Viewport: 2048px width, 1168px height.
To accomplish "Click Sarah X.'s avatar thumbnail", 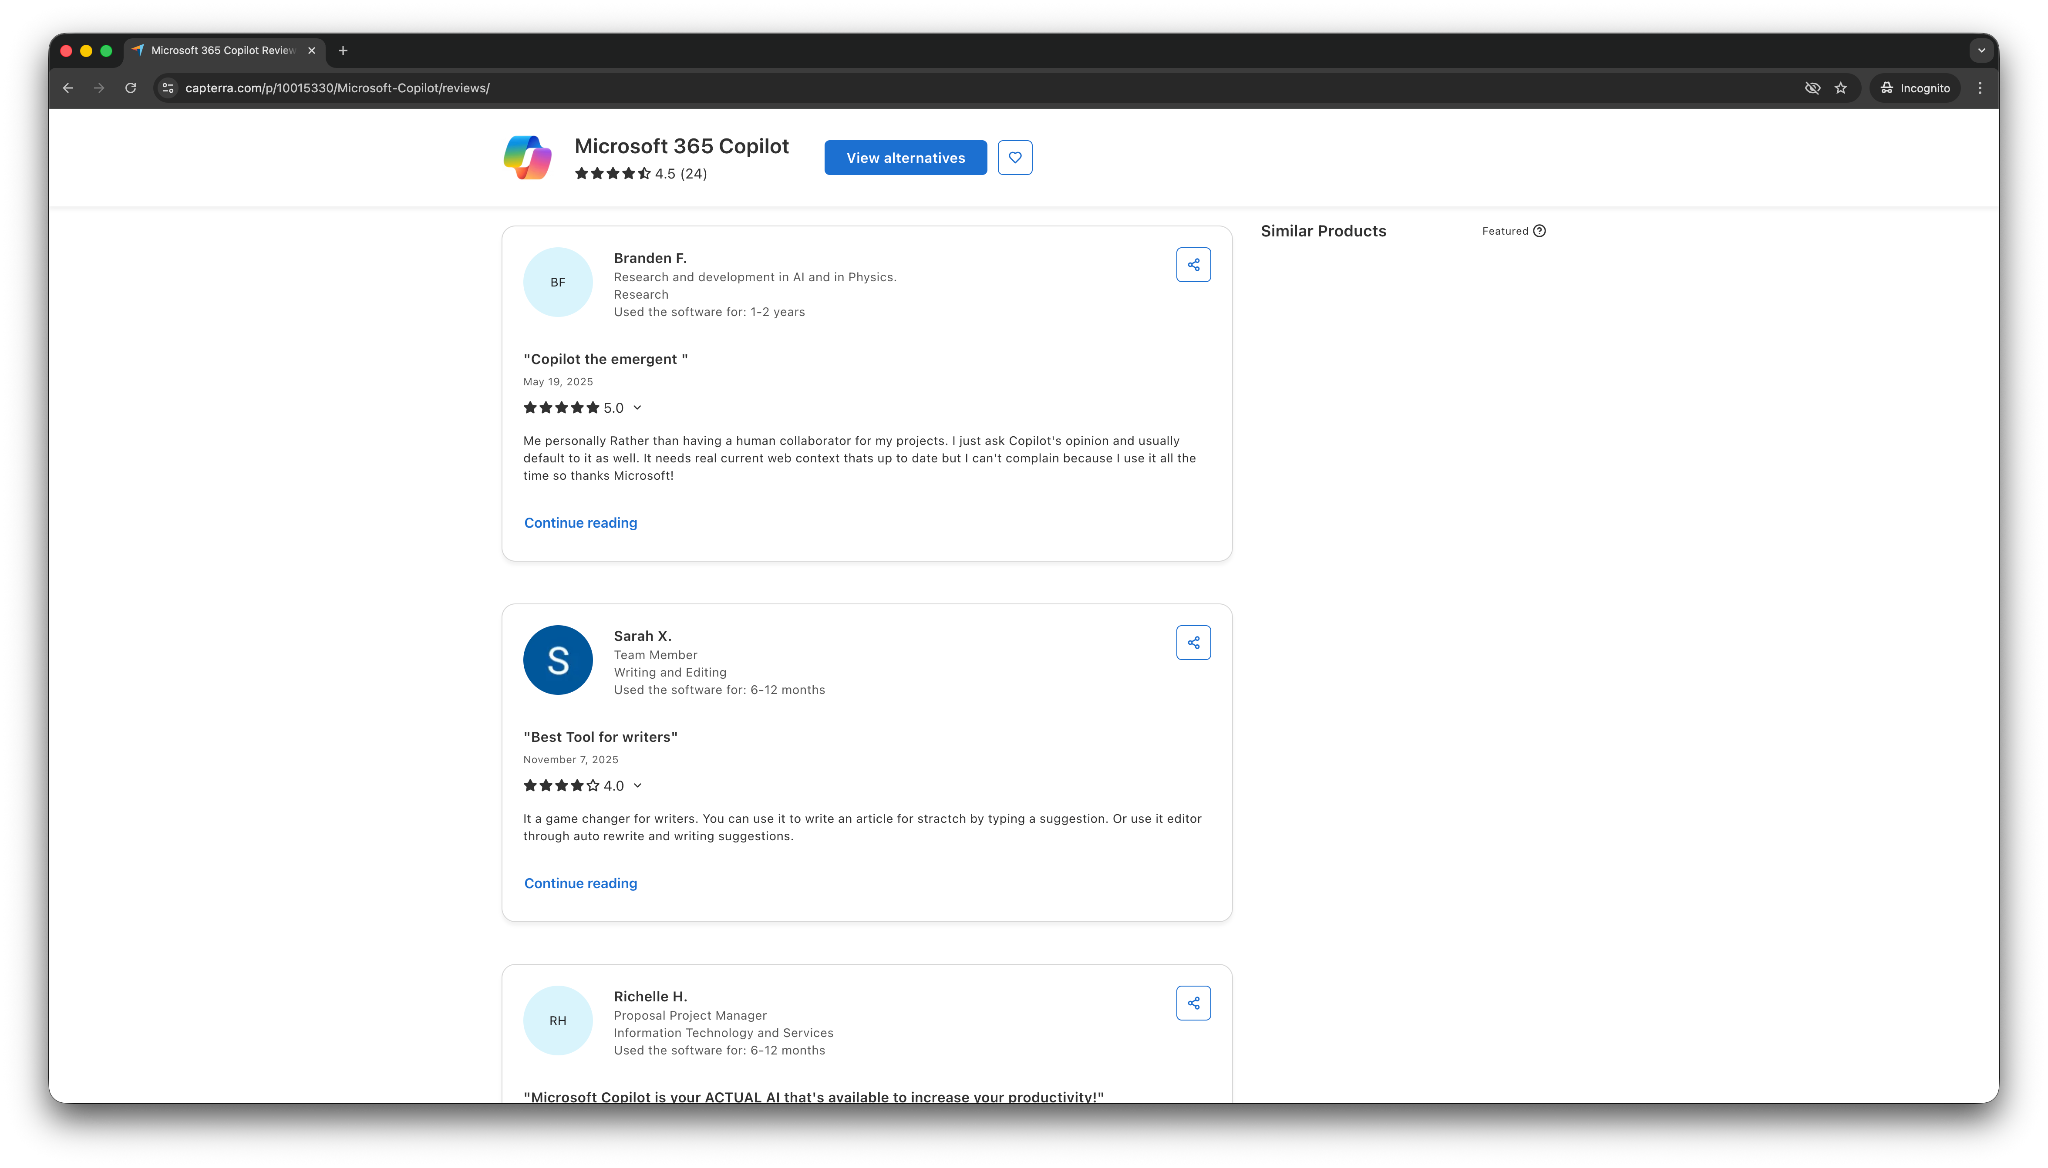I will pos(558,660).
